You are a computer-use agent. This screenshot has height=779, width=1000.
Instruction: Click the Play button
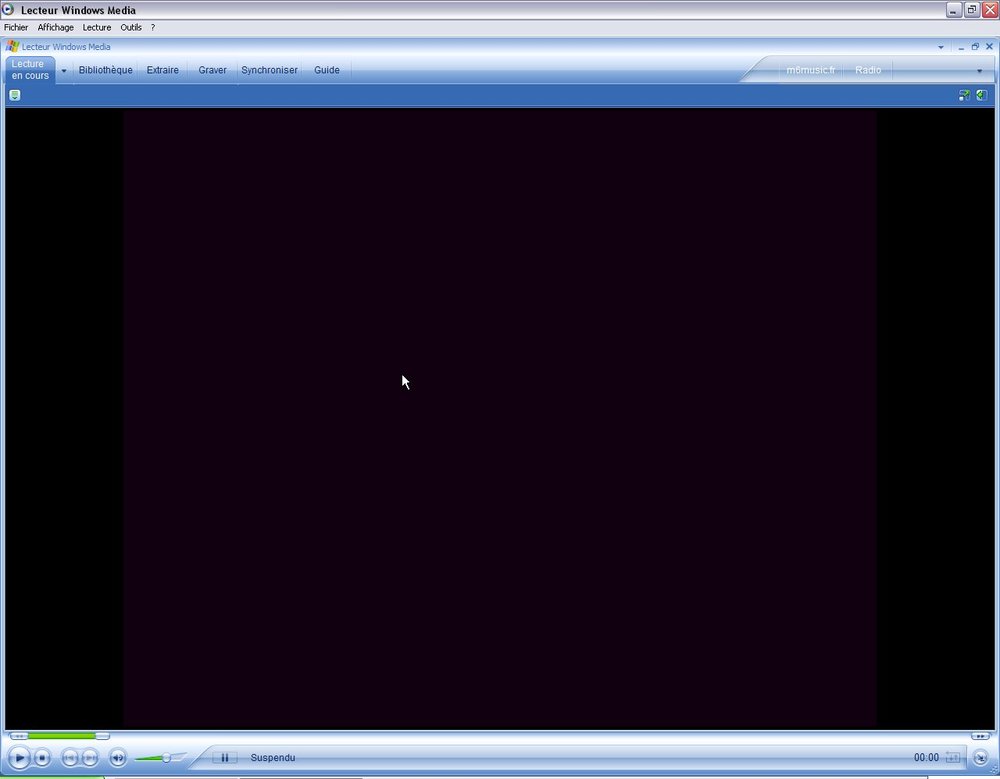pos(20,758)
